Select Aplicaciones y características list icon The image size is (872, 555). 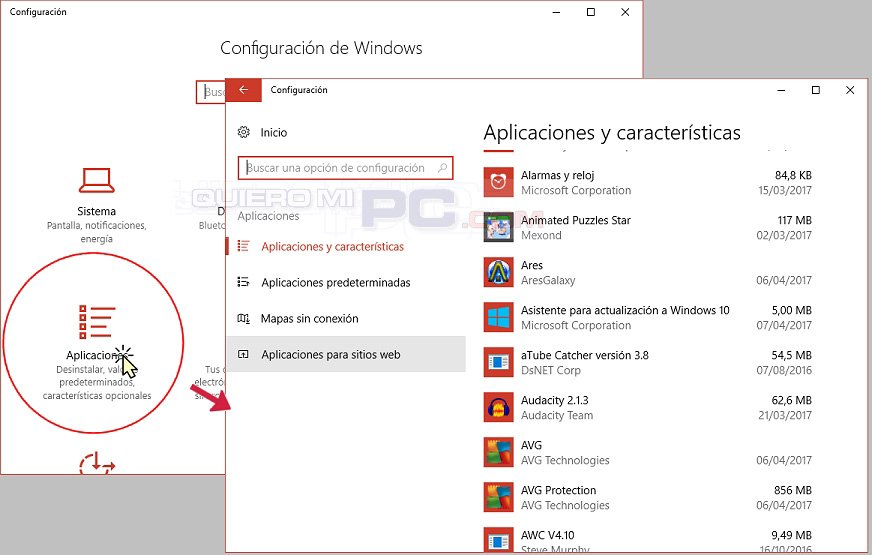tap(243, 246)
